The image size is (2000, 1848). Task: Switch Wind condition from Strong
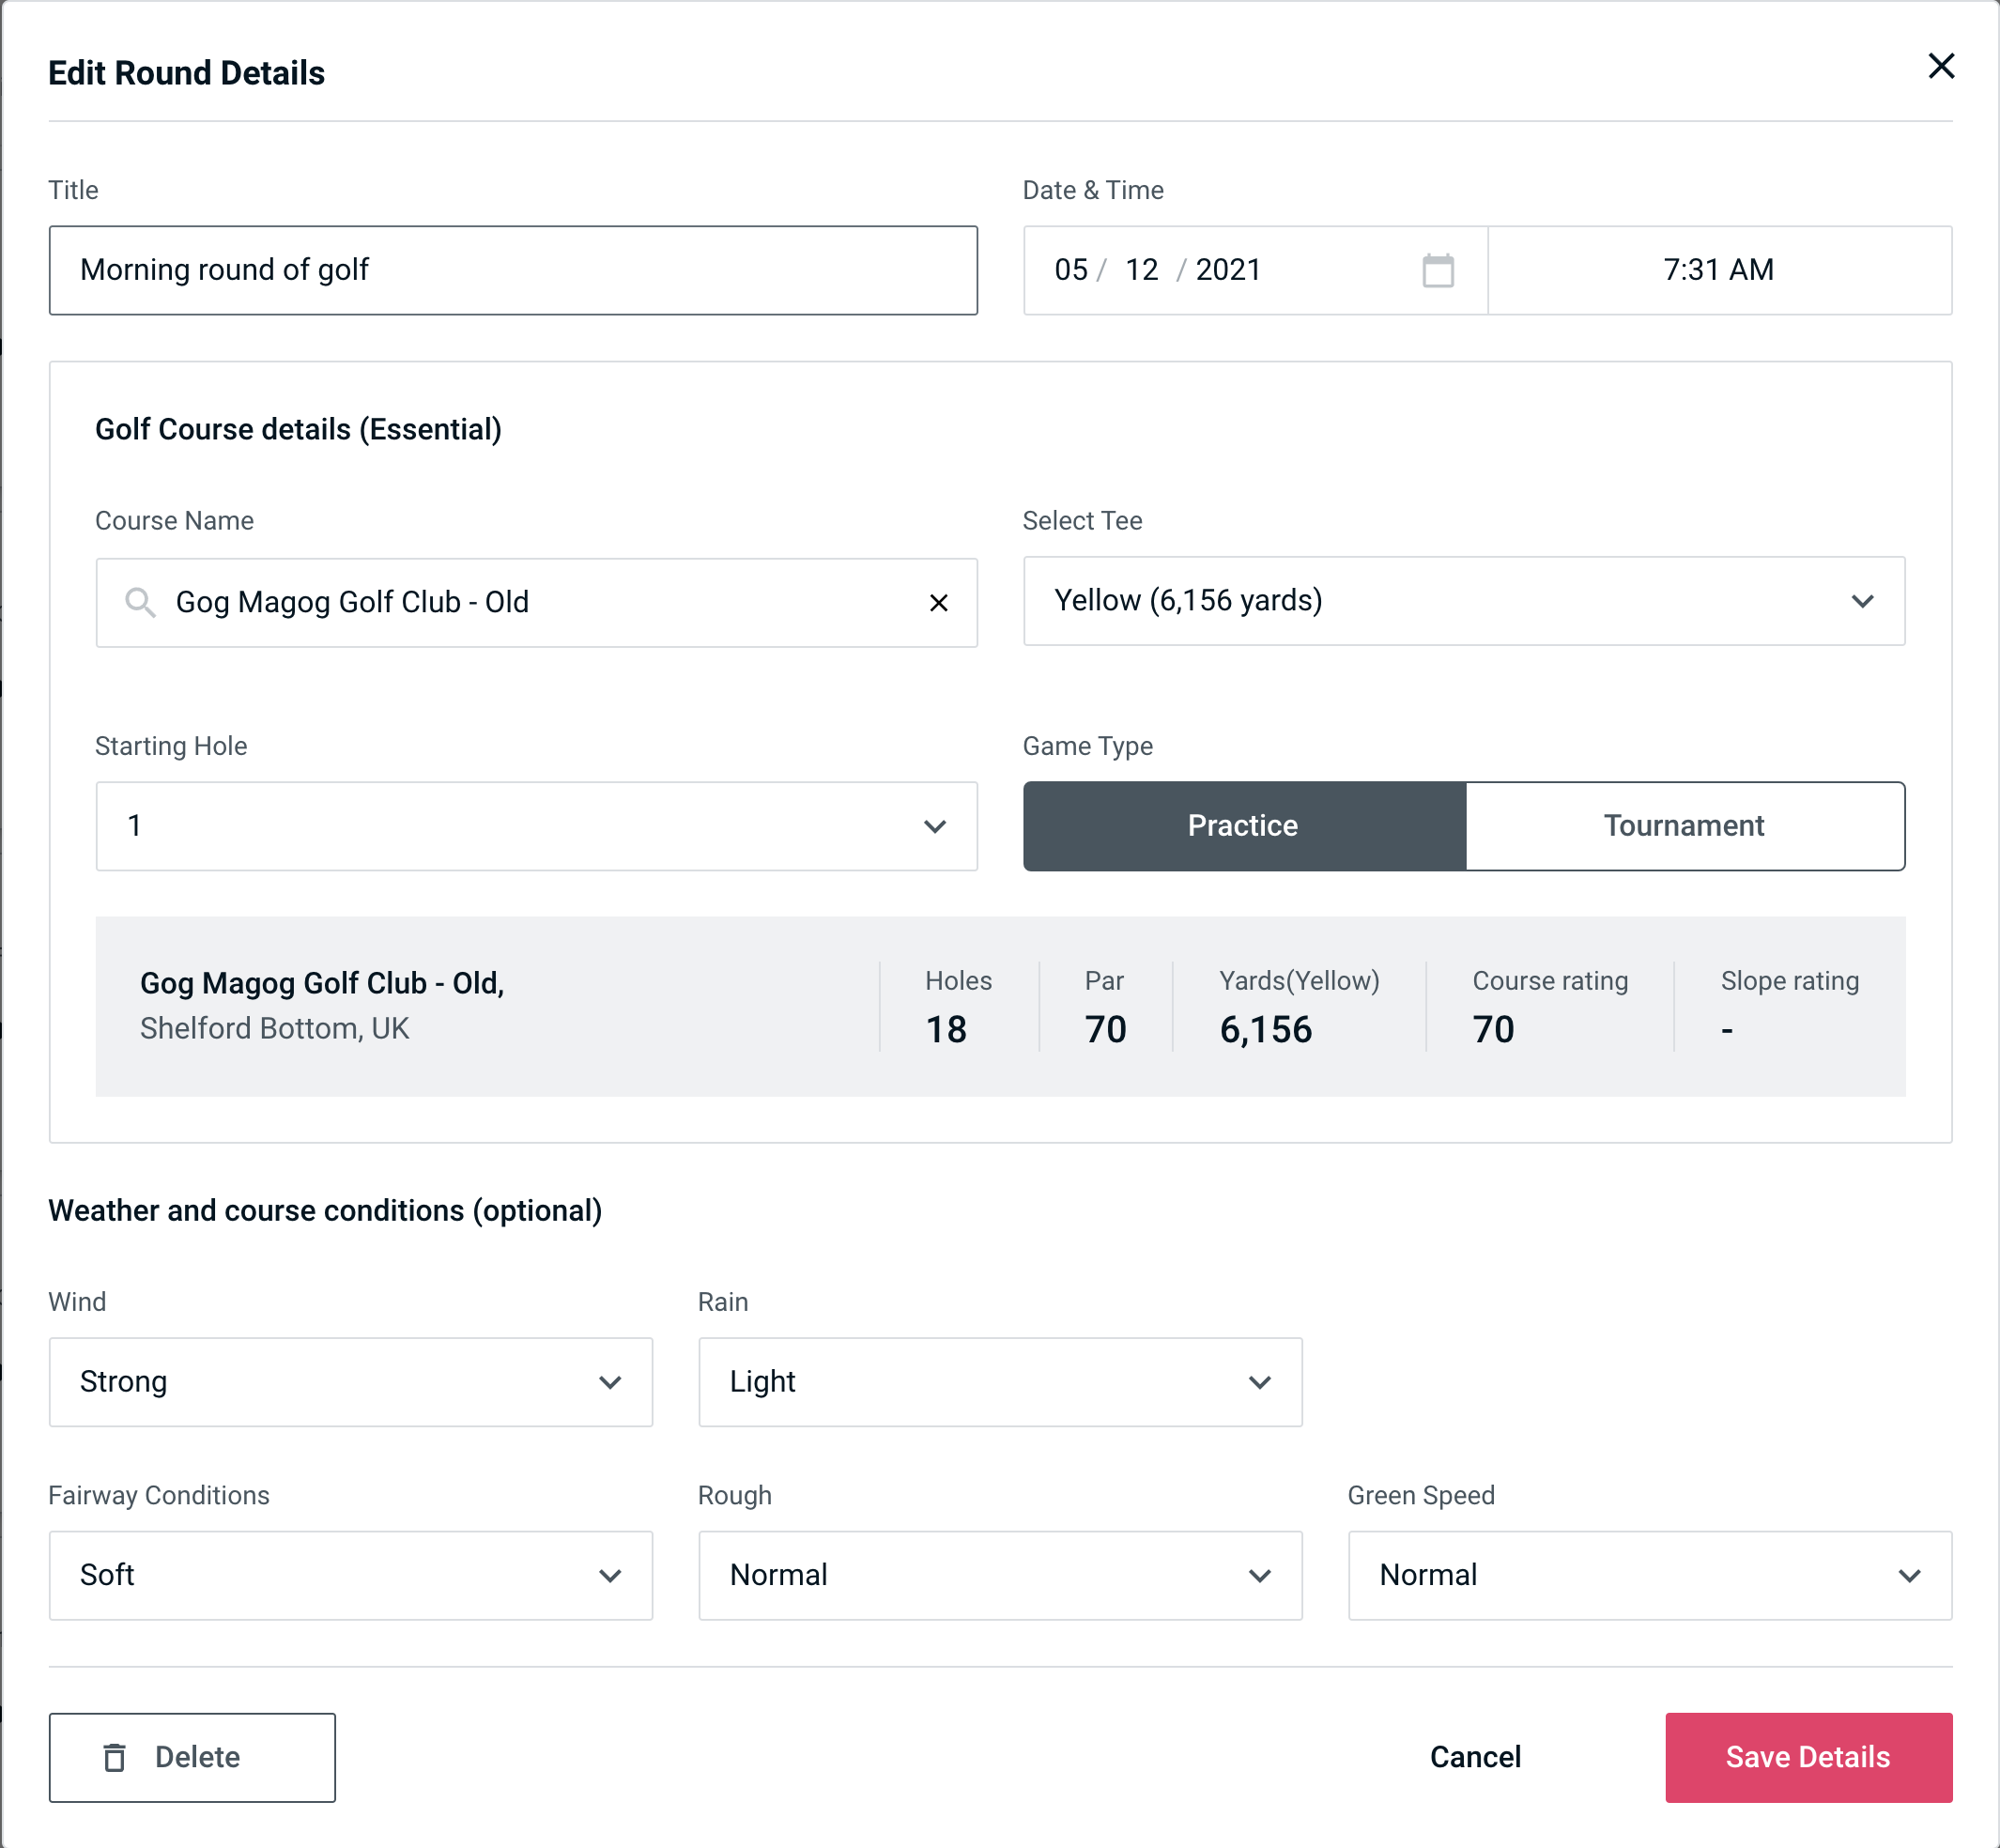(x=350, y=1381)
